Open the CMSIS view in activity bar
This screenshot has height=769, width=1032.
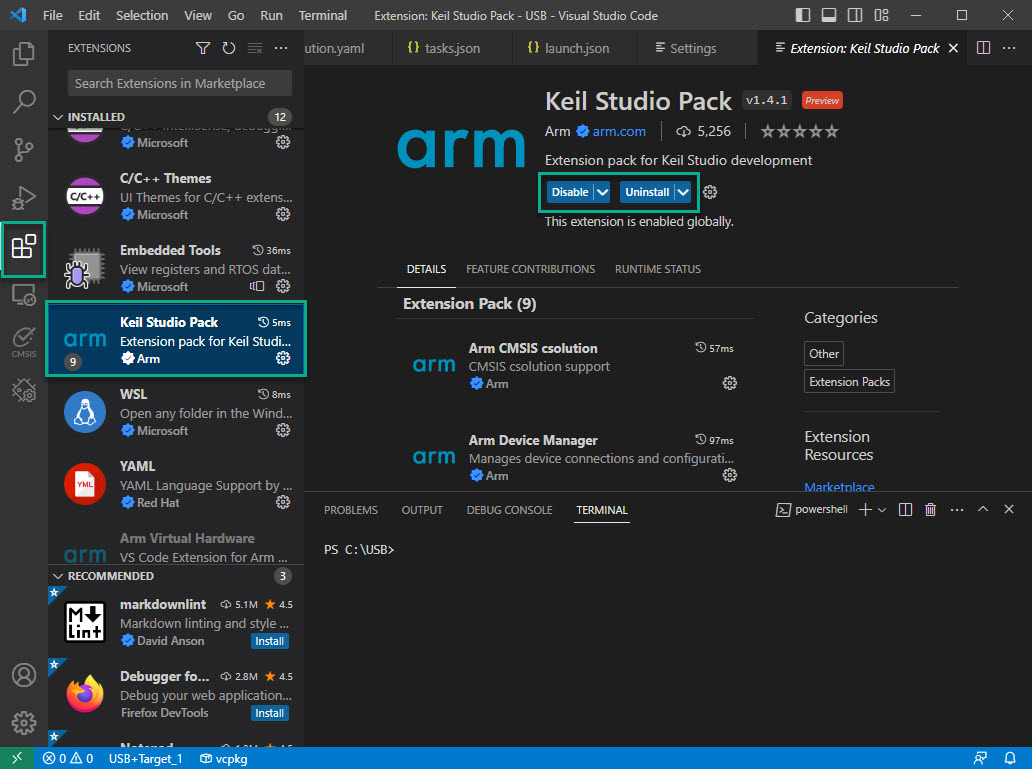(x=24, y=341)
